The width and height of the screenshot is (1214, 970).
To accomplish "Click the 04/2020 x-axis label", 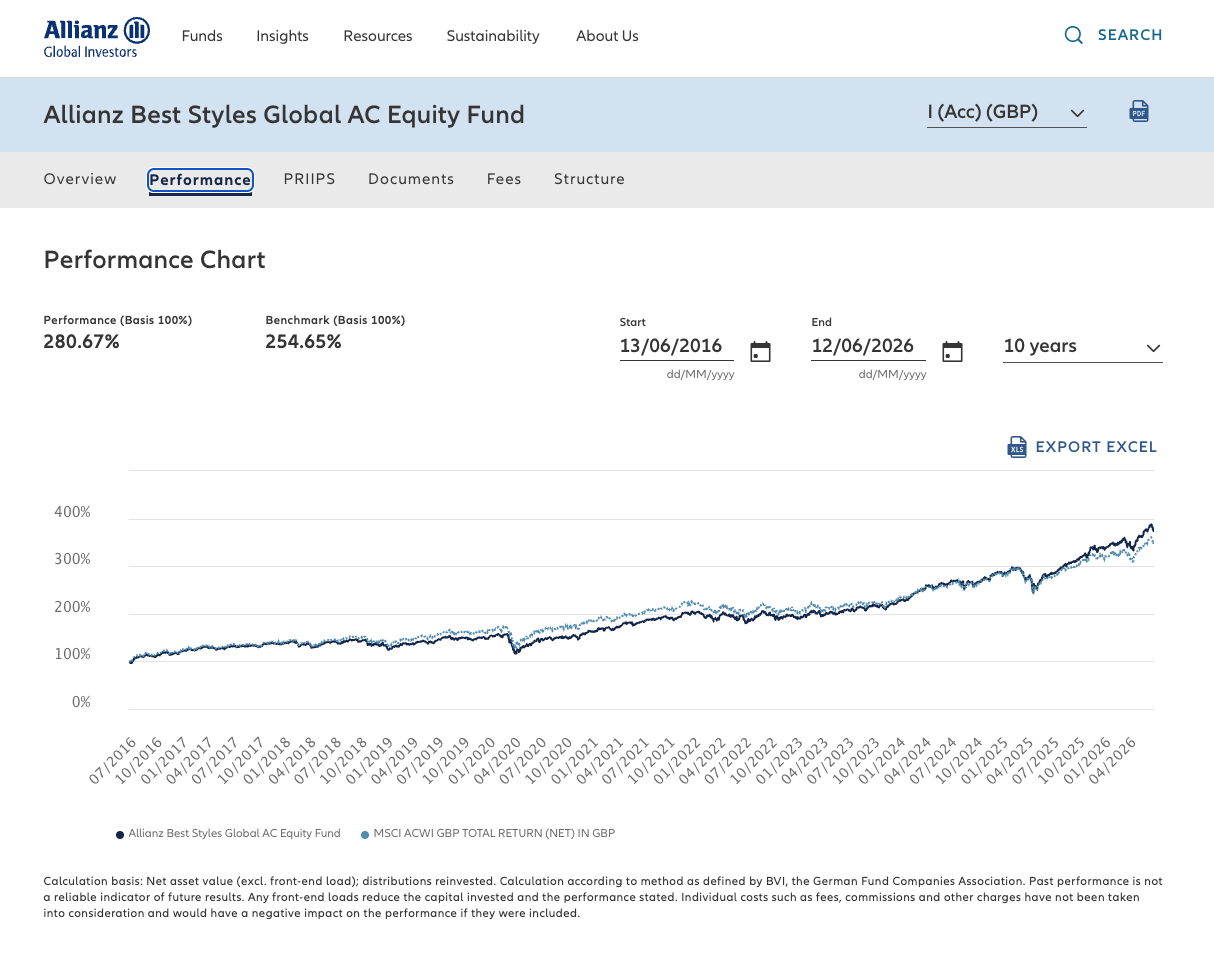I will 497,761.
